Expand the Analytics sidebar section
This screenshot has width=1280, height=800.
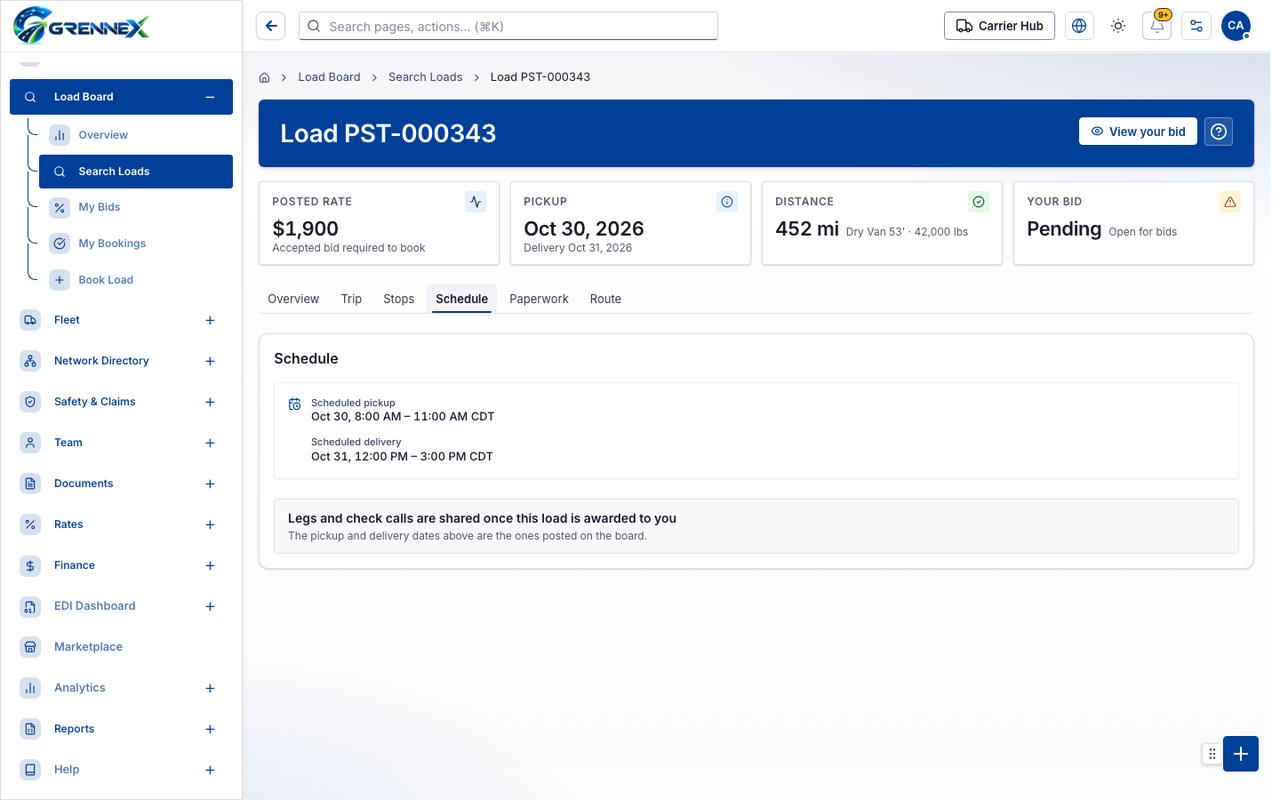[210, 688]
